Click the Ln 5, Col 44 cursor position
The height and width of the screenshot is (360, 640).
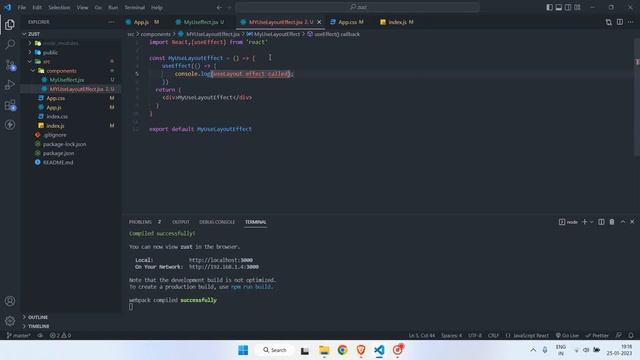[422, 335]
